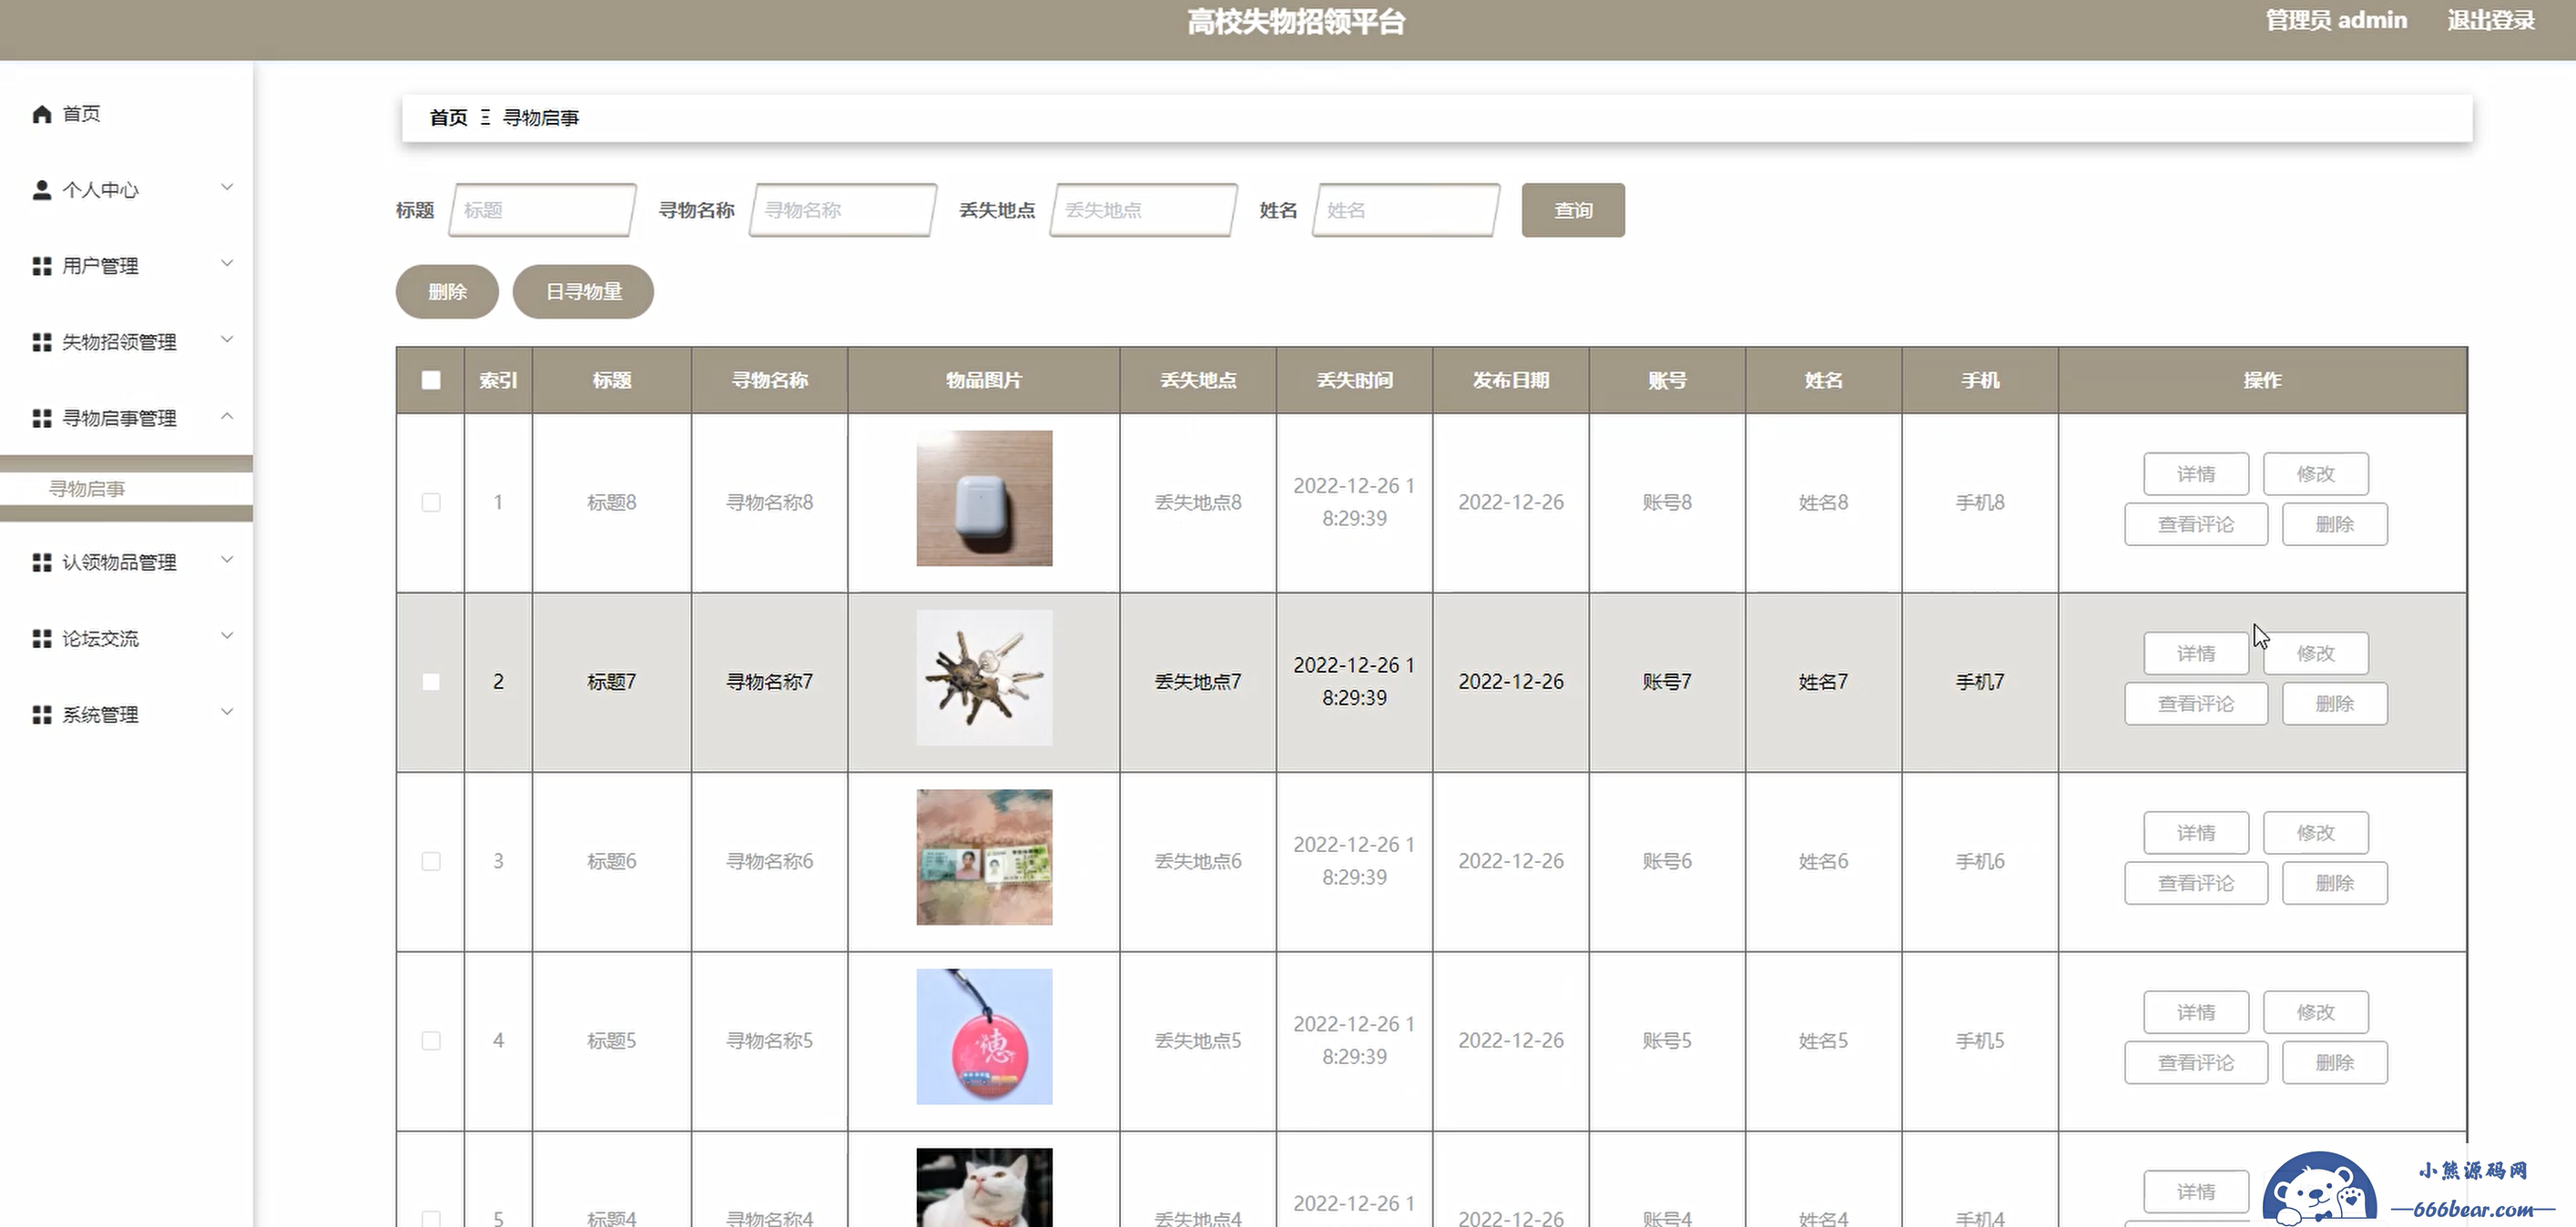The width and height of the screenshot is (2576, 1227).
Task: Click 查看评论 button for row 标题8
Action: 2196,524
